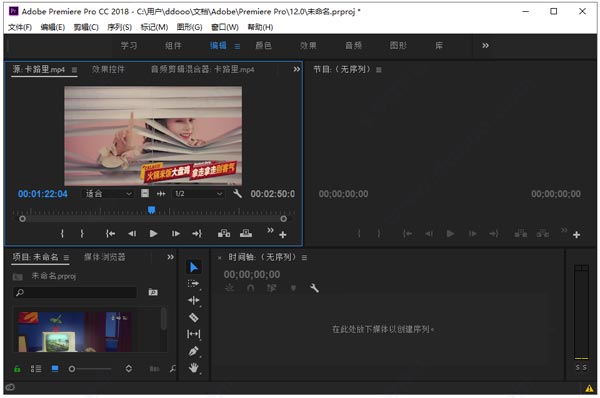Select the Ripple Edit tool

click(x=194, y=300)
